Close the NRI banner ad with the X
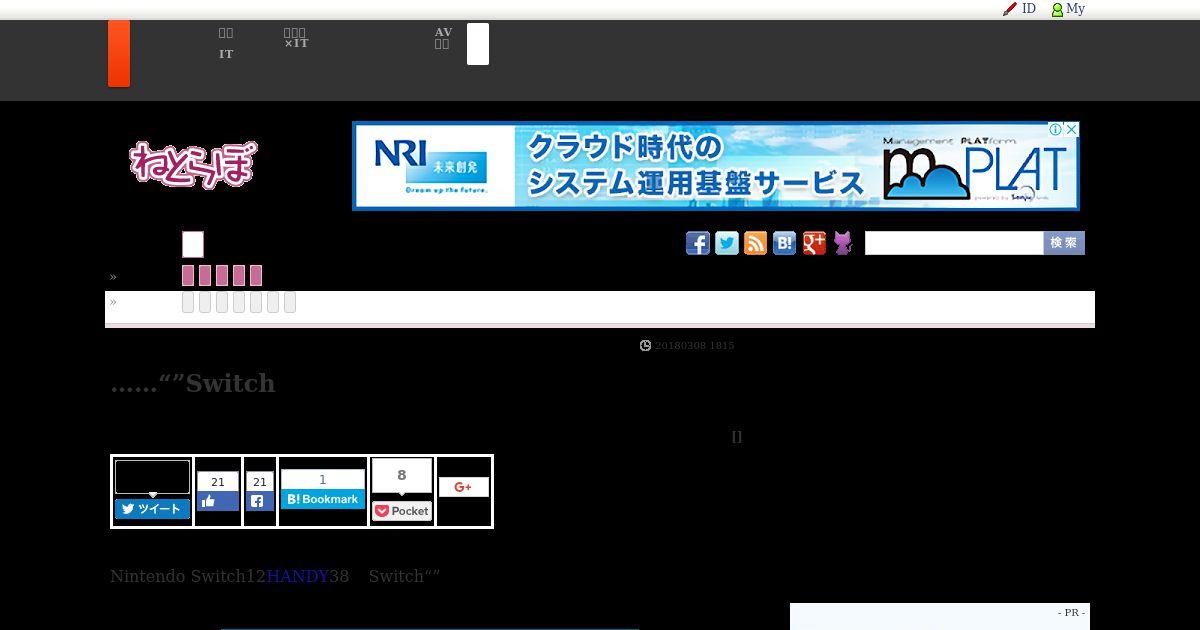 coord(1071,130)
